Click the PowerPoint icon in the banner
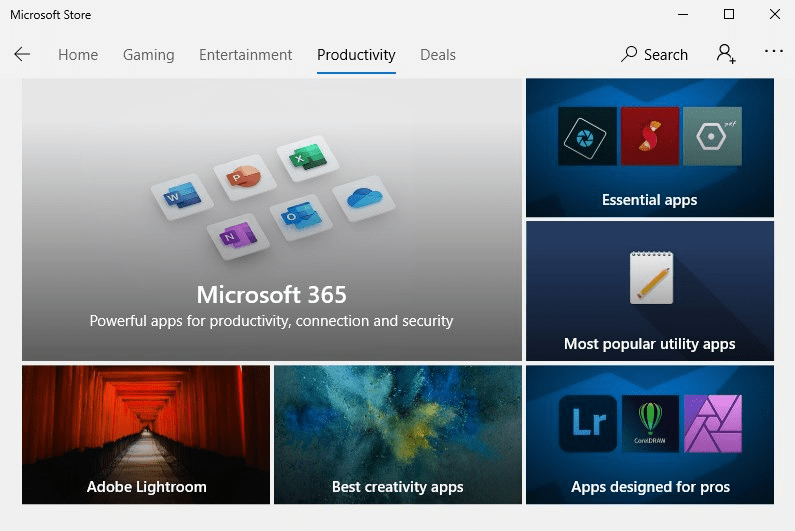 [x=245, y=177]
